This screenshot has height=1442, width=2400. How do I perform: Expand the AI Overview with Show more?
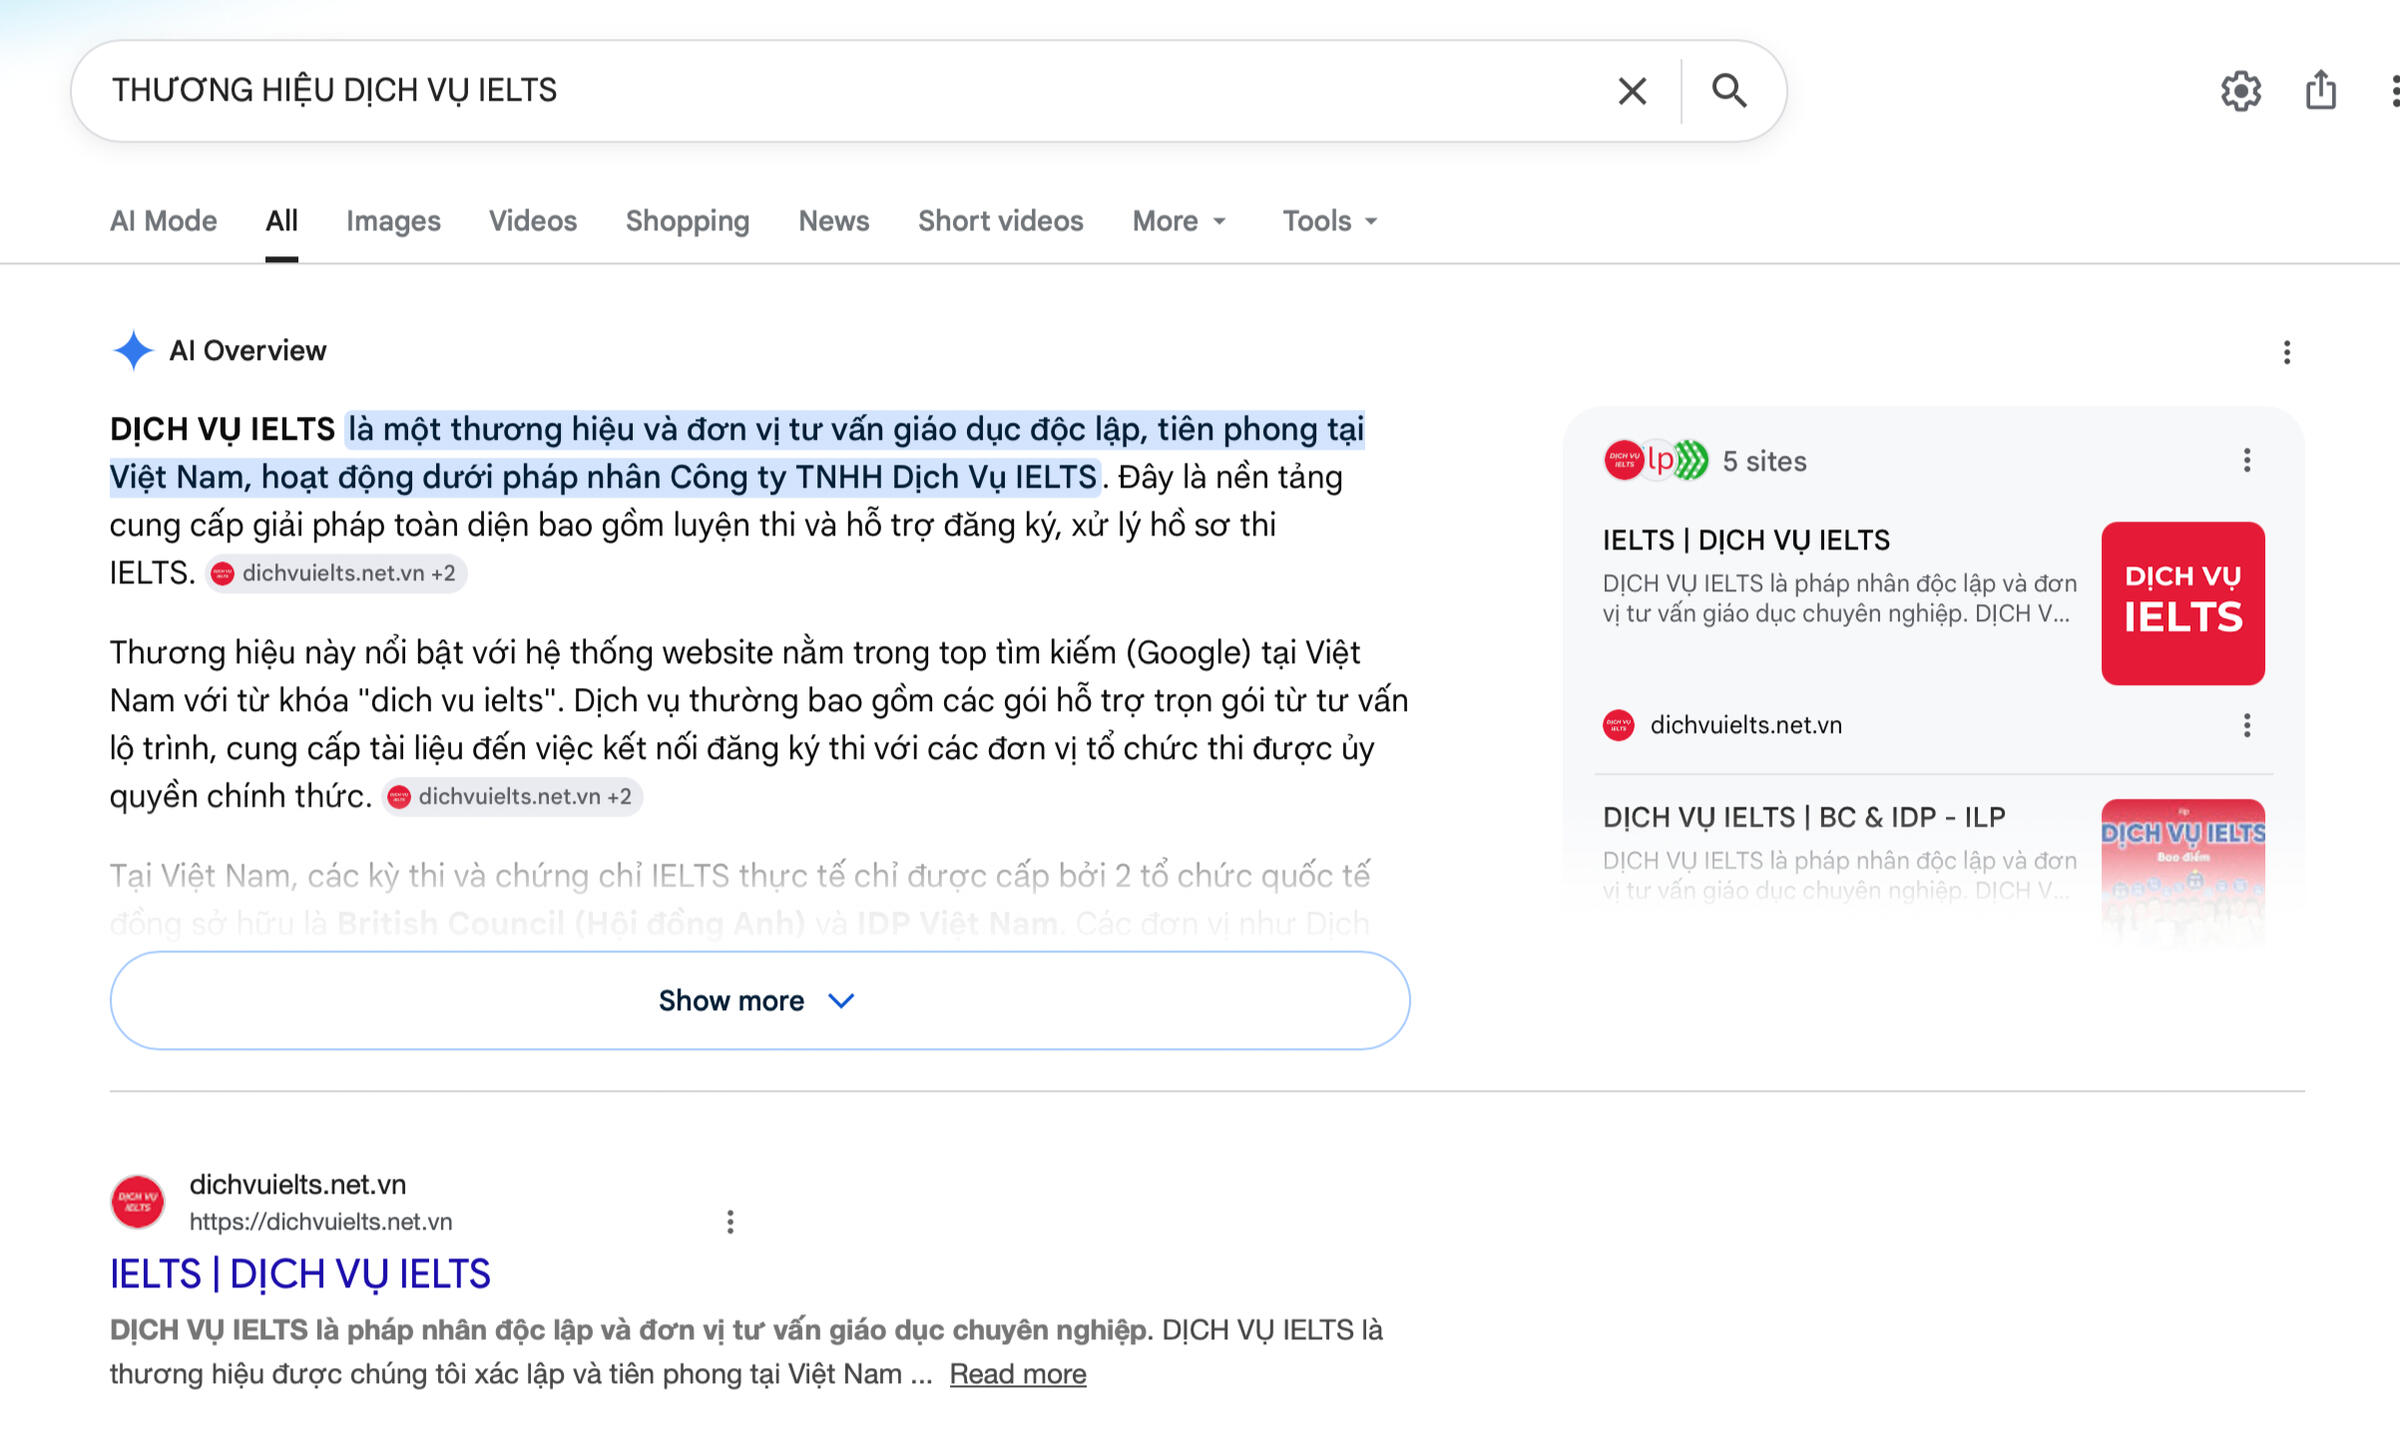(x=760, y=1000)
